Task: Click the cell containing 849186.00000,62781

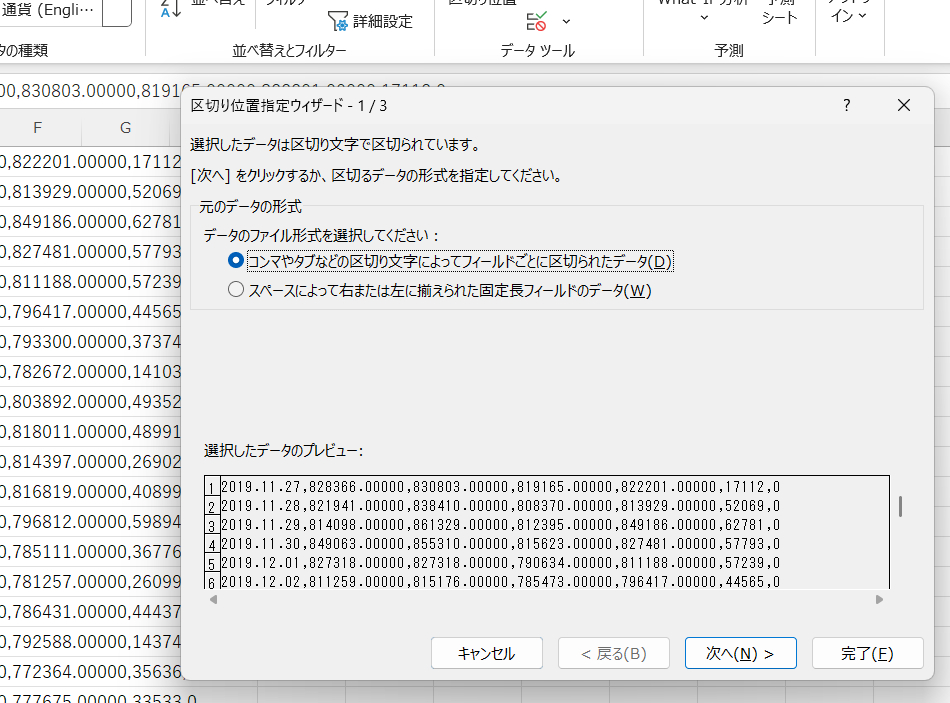Action: [x=91, y=222]
